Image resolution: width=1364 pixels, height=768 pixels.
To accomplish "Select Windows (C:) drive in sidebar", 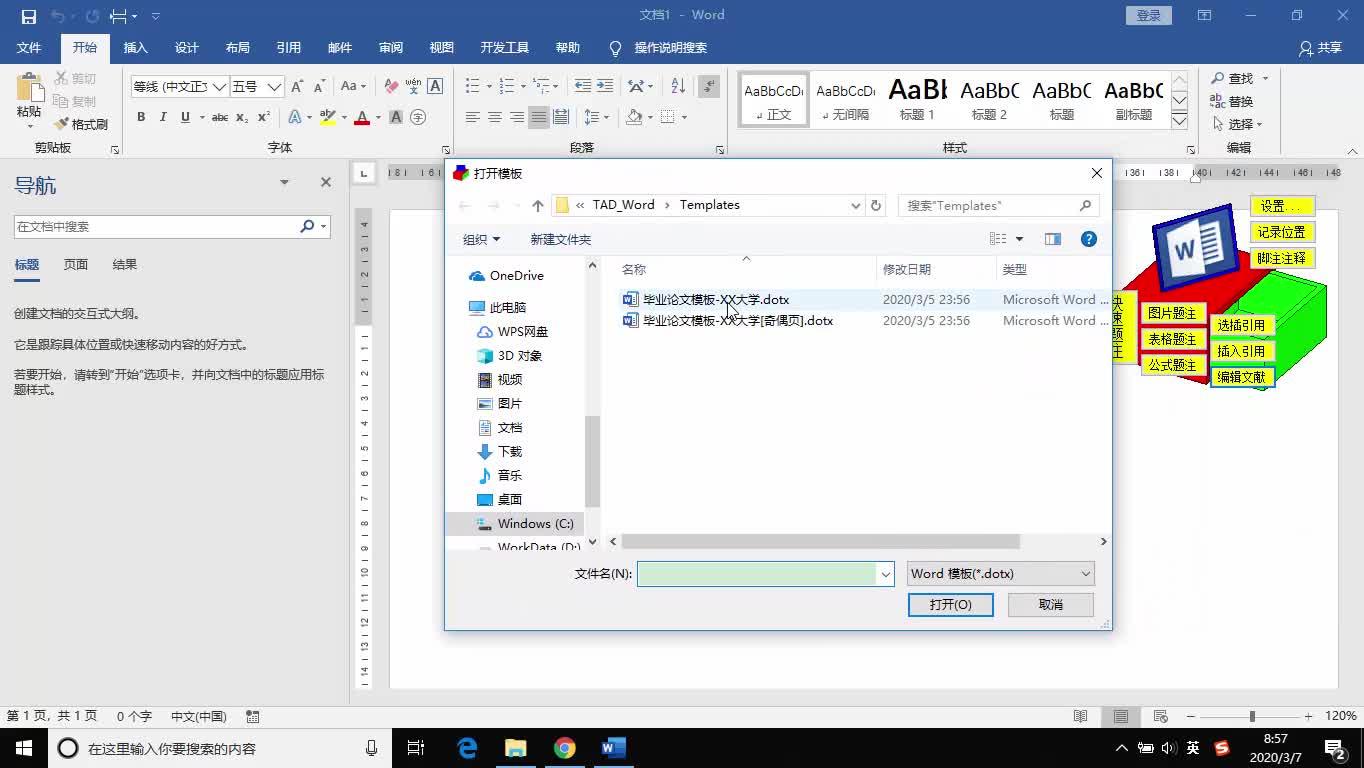I will click(535, 523).
